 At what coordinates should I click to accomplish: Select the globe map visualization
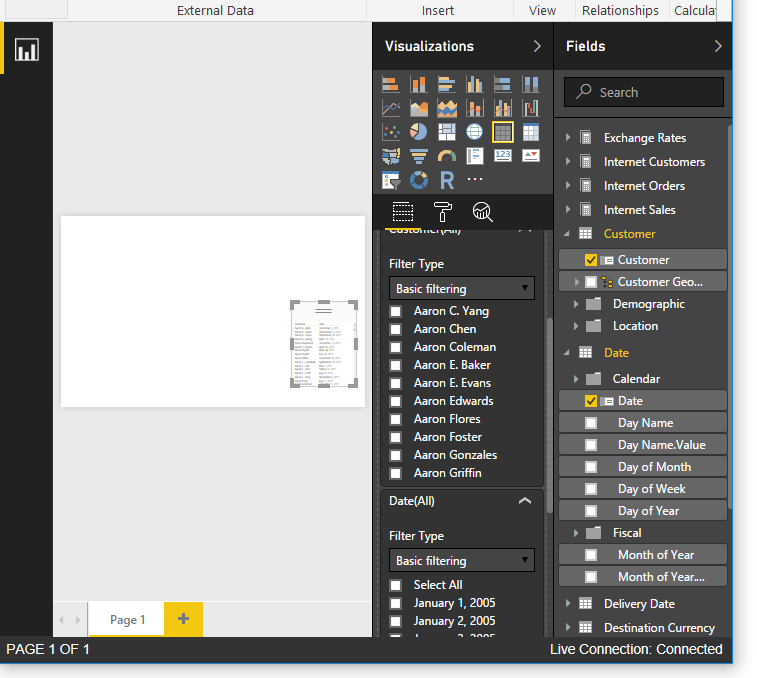pyautogui.click(x=475, y=132)
